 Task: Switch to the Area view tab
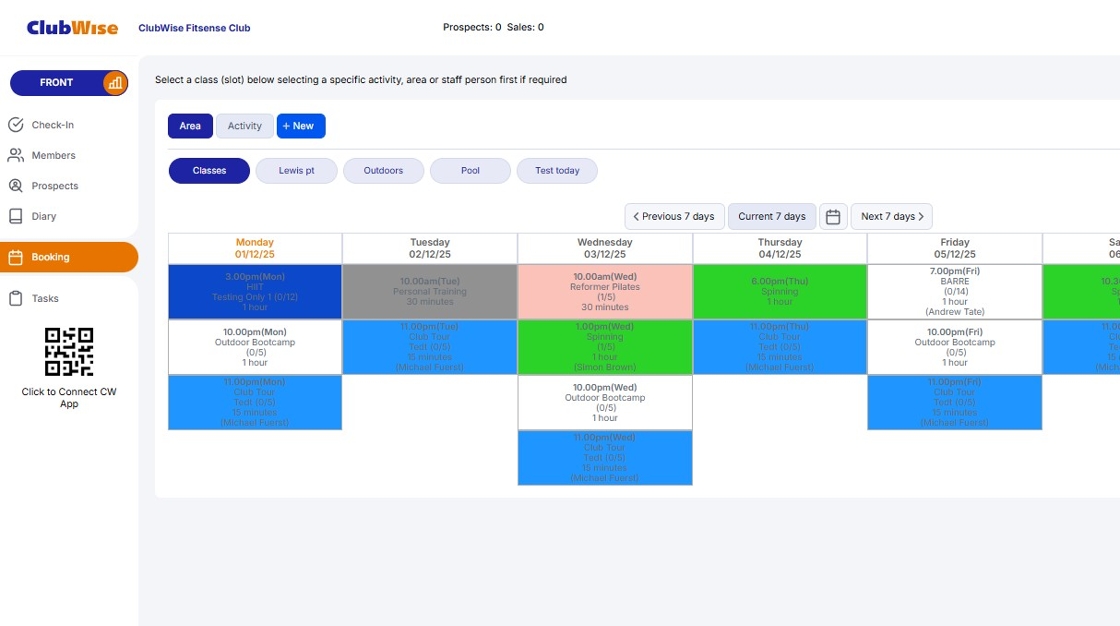click(x=190, y=126)
